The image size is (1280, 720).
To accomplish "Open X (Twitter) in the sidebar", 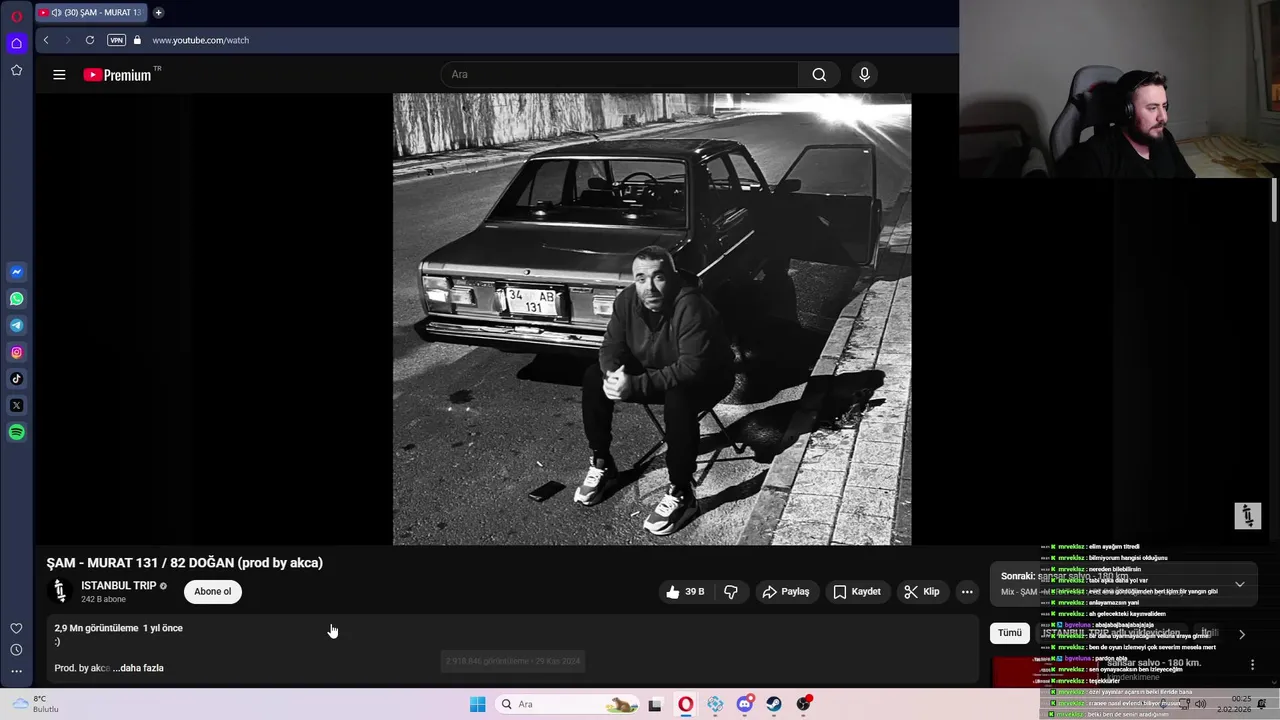I will pyautogui.click(x=16, y=406).
